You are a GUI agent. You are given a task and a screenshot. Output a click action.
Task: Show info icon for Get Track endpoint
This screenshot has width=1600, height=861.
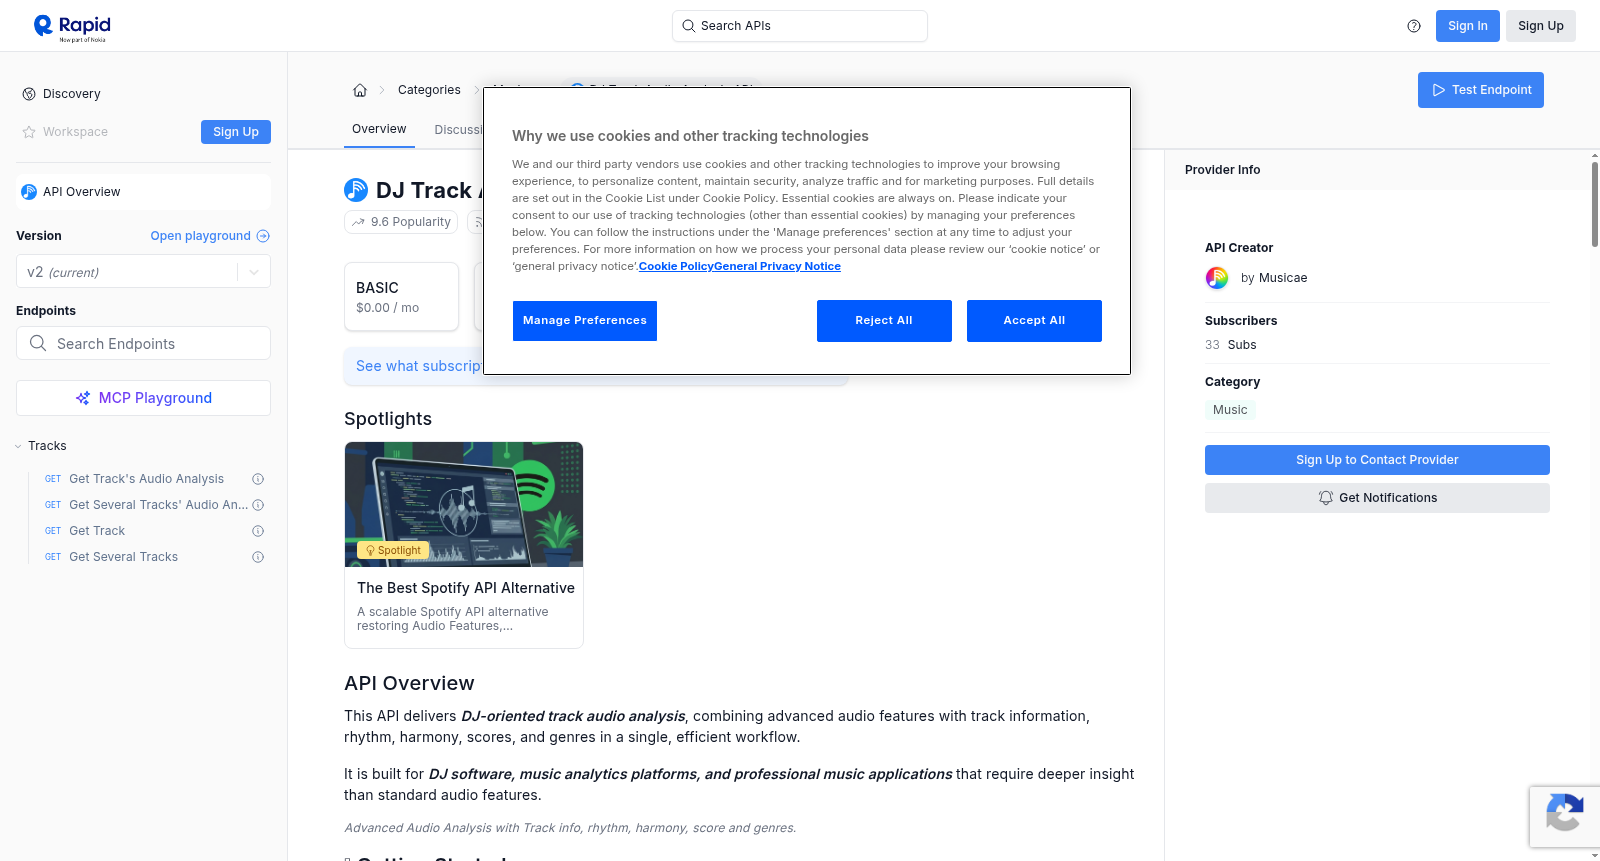coord(258,531)
